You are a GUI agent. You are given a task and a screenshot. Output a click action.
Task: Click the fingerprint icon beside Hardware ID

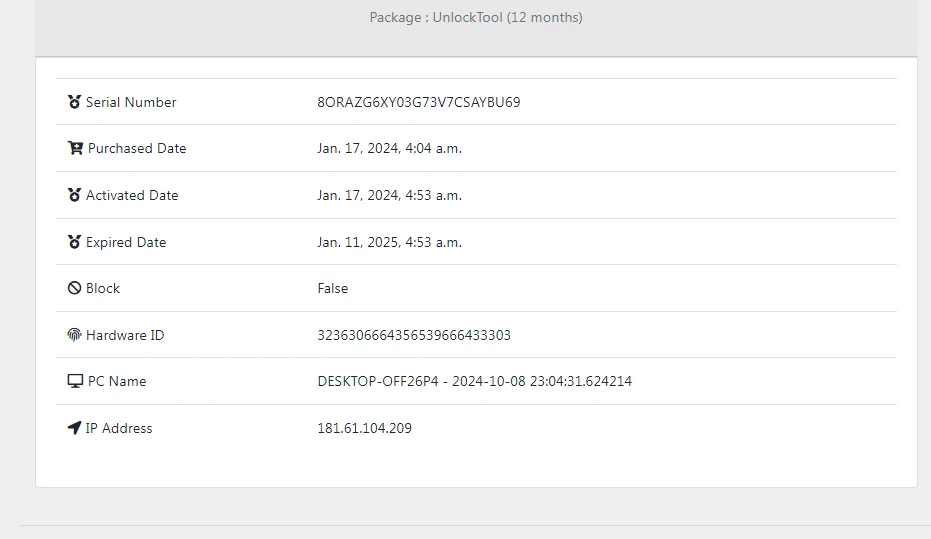[x=74, y=335]
